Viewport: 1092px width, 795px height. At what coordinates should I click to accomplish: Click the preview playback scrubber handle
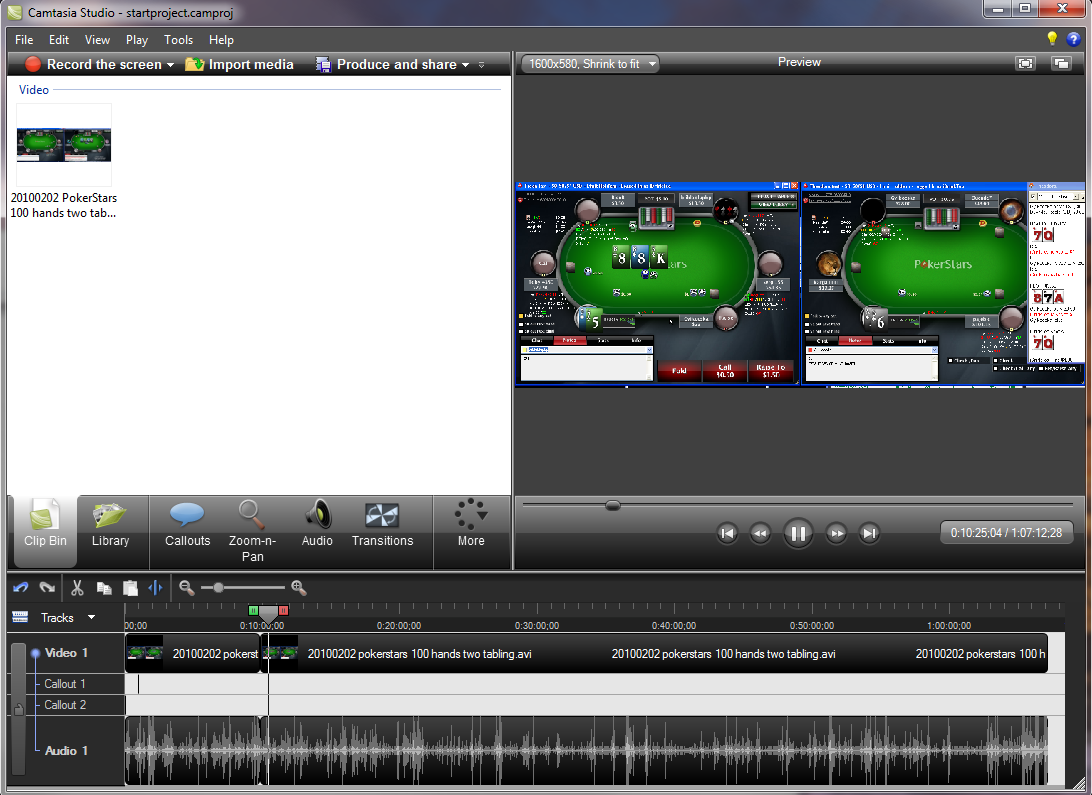click(x=612, y=505)
